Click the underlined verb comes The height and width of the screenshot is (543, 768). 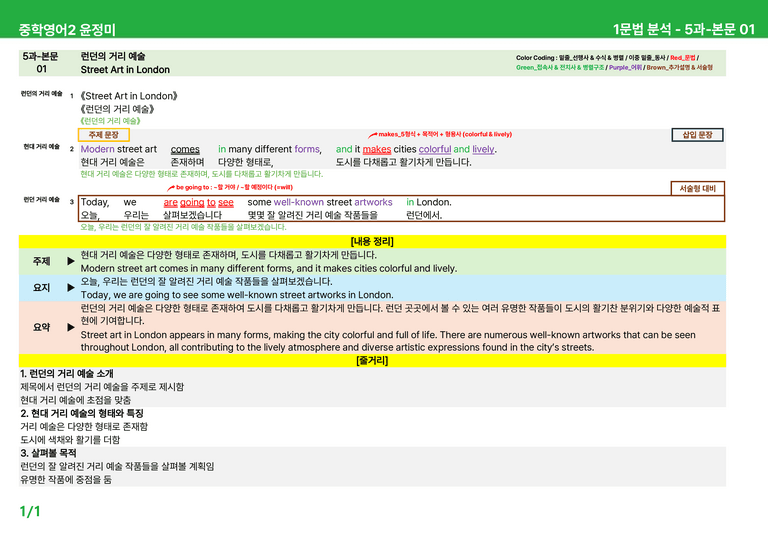(x=185, y=149)
